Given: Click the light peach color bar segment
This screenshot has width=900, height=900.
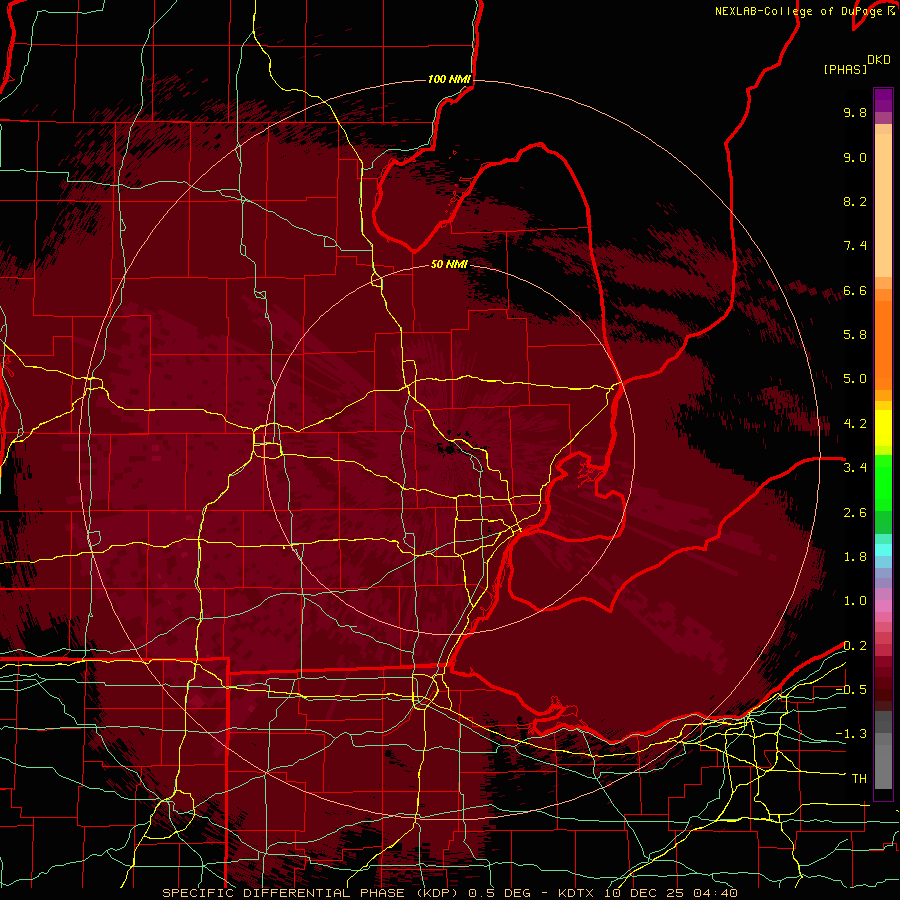Looking at the screenshot, I should (883, 207).
